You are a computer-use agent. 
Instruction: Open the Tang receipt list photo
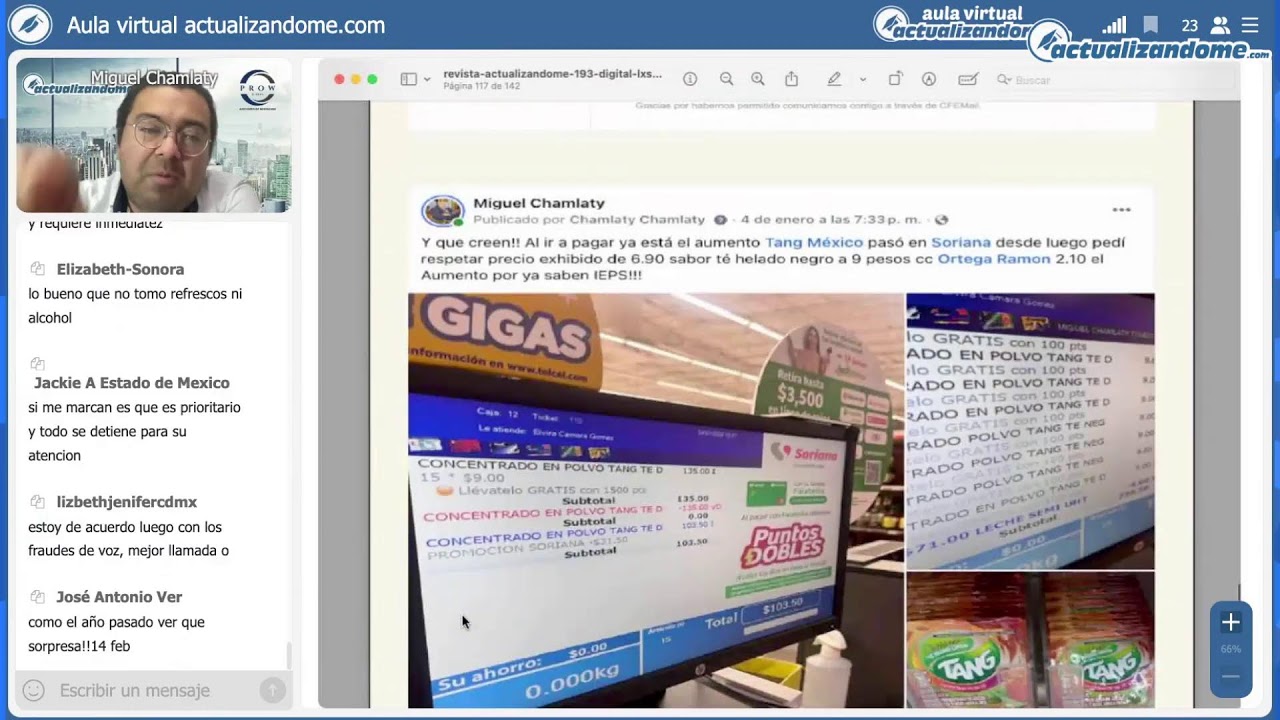click(1030, 431)
